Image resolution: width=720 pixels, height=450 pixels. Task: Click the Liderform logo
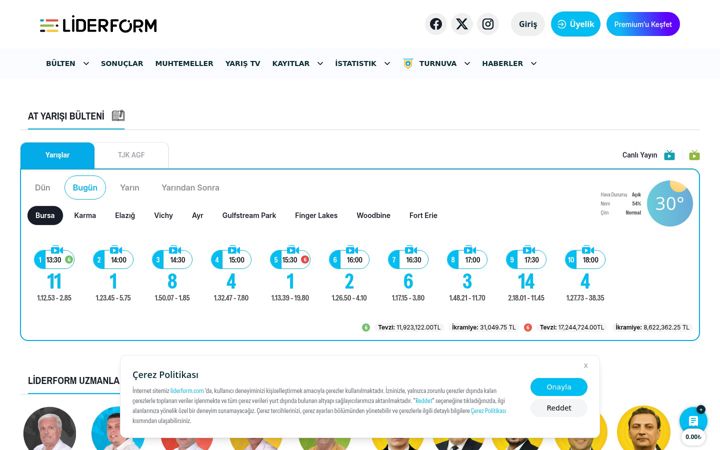pyautogui.click(x=98, y=25)
